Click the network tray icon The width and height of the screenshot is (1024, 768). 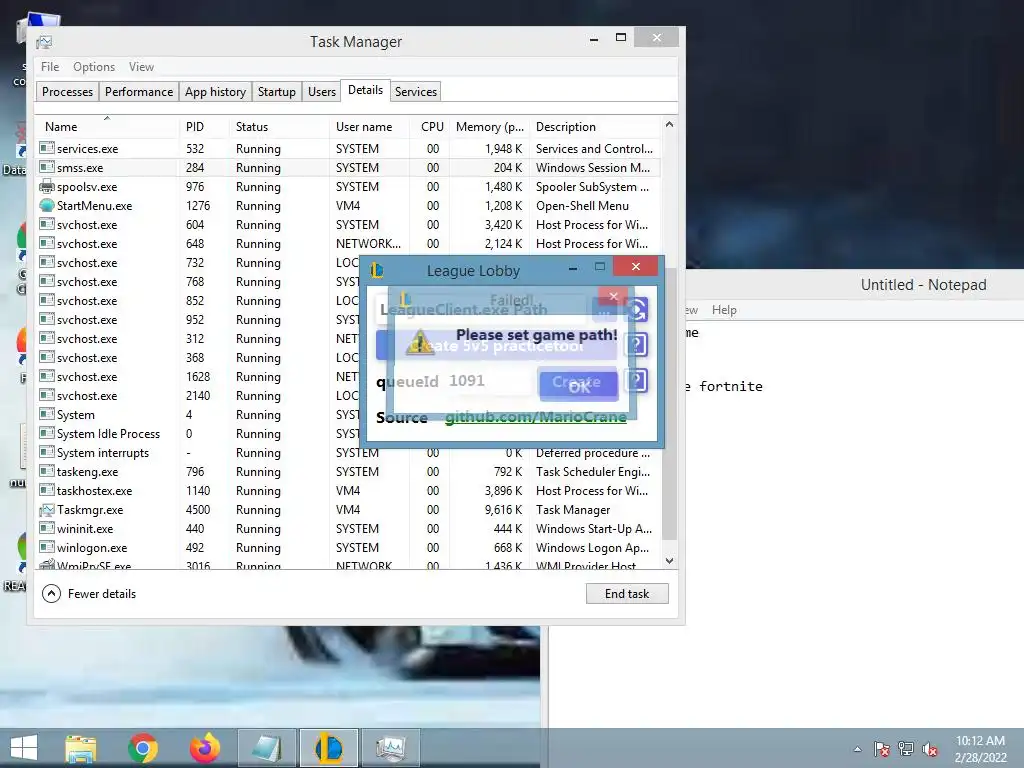[906, 749]
